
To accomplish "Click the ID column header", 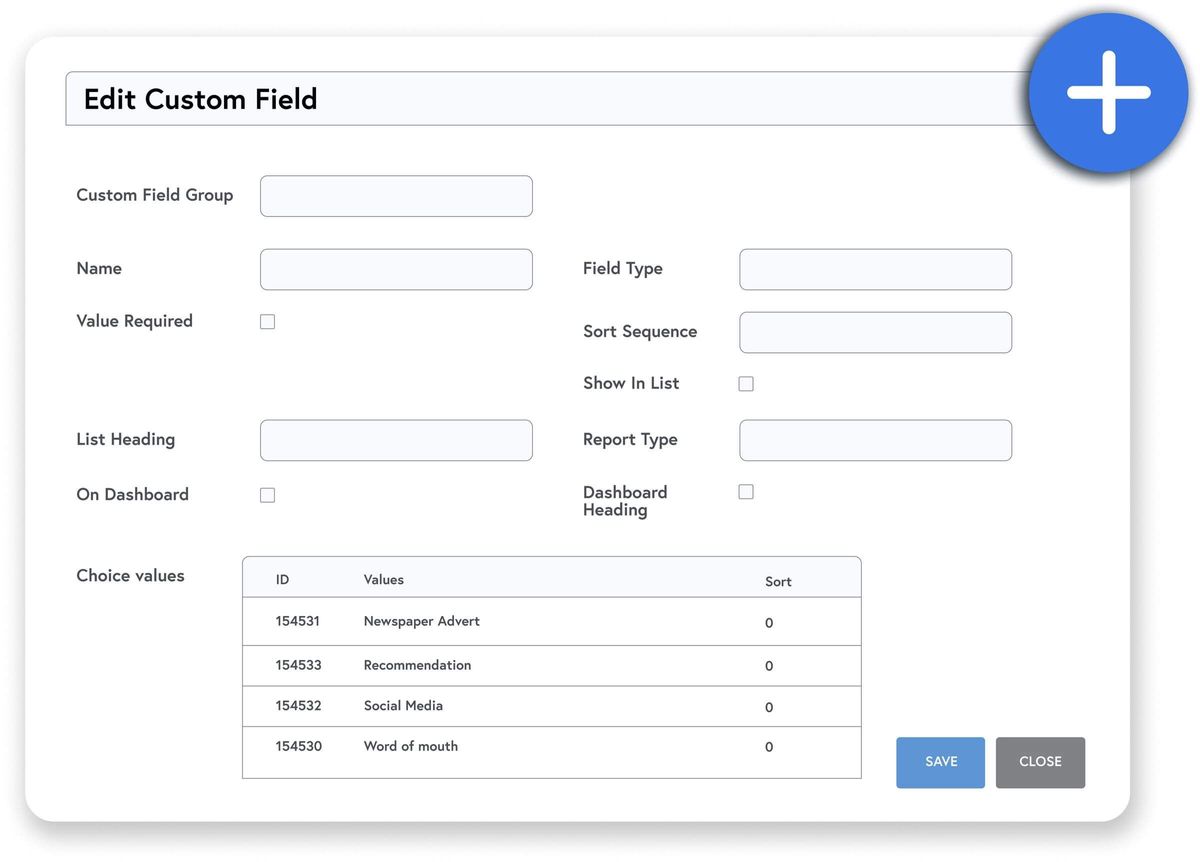I will click(x=282, y=580).
